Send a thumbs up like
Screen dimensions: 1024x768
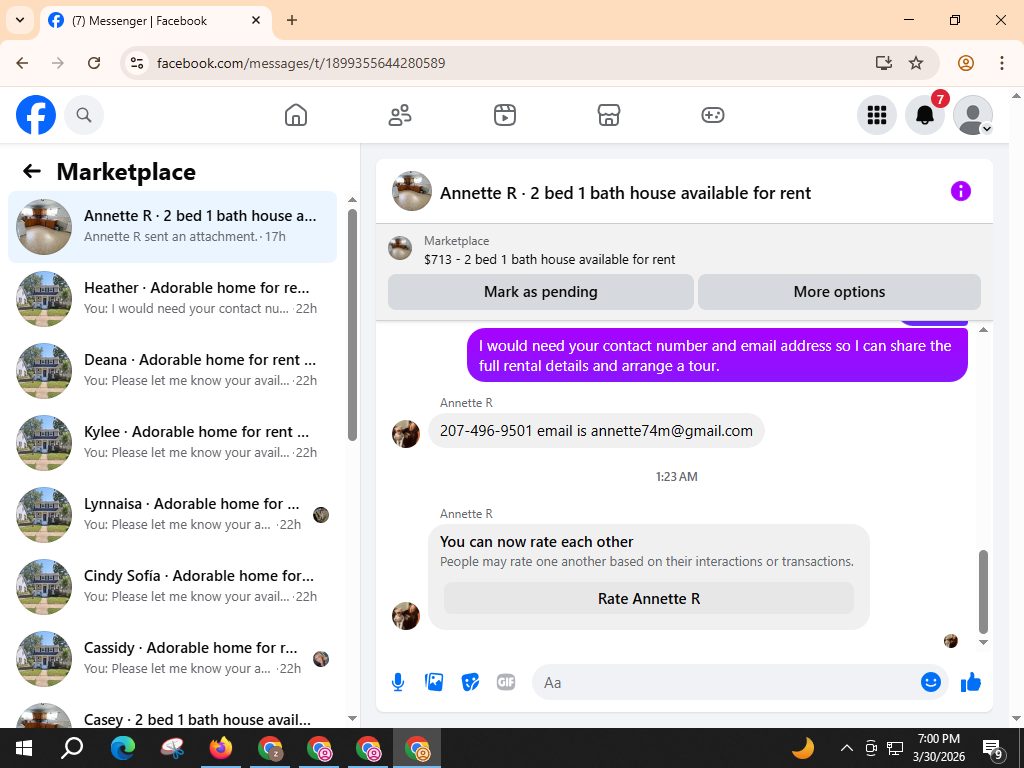(971, 682)
